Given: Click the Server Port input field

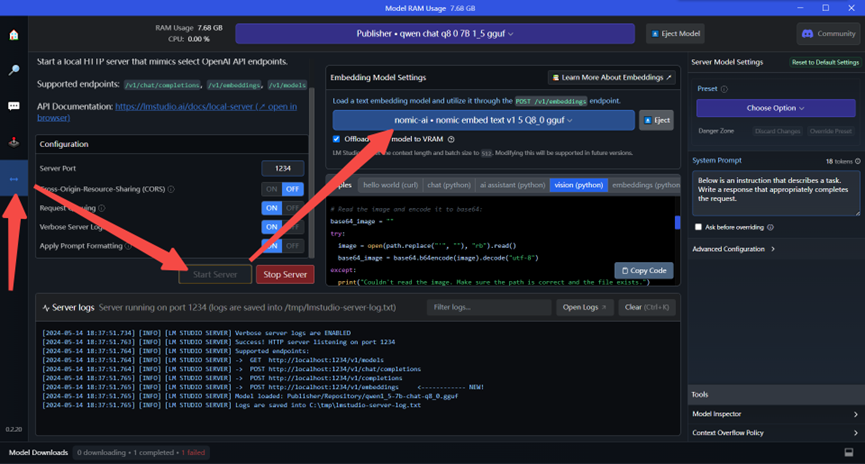Looking at the screenshot, I should pyautogui.click(x=282, y=168).
